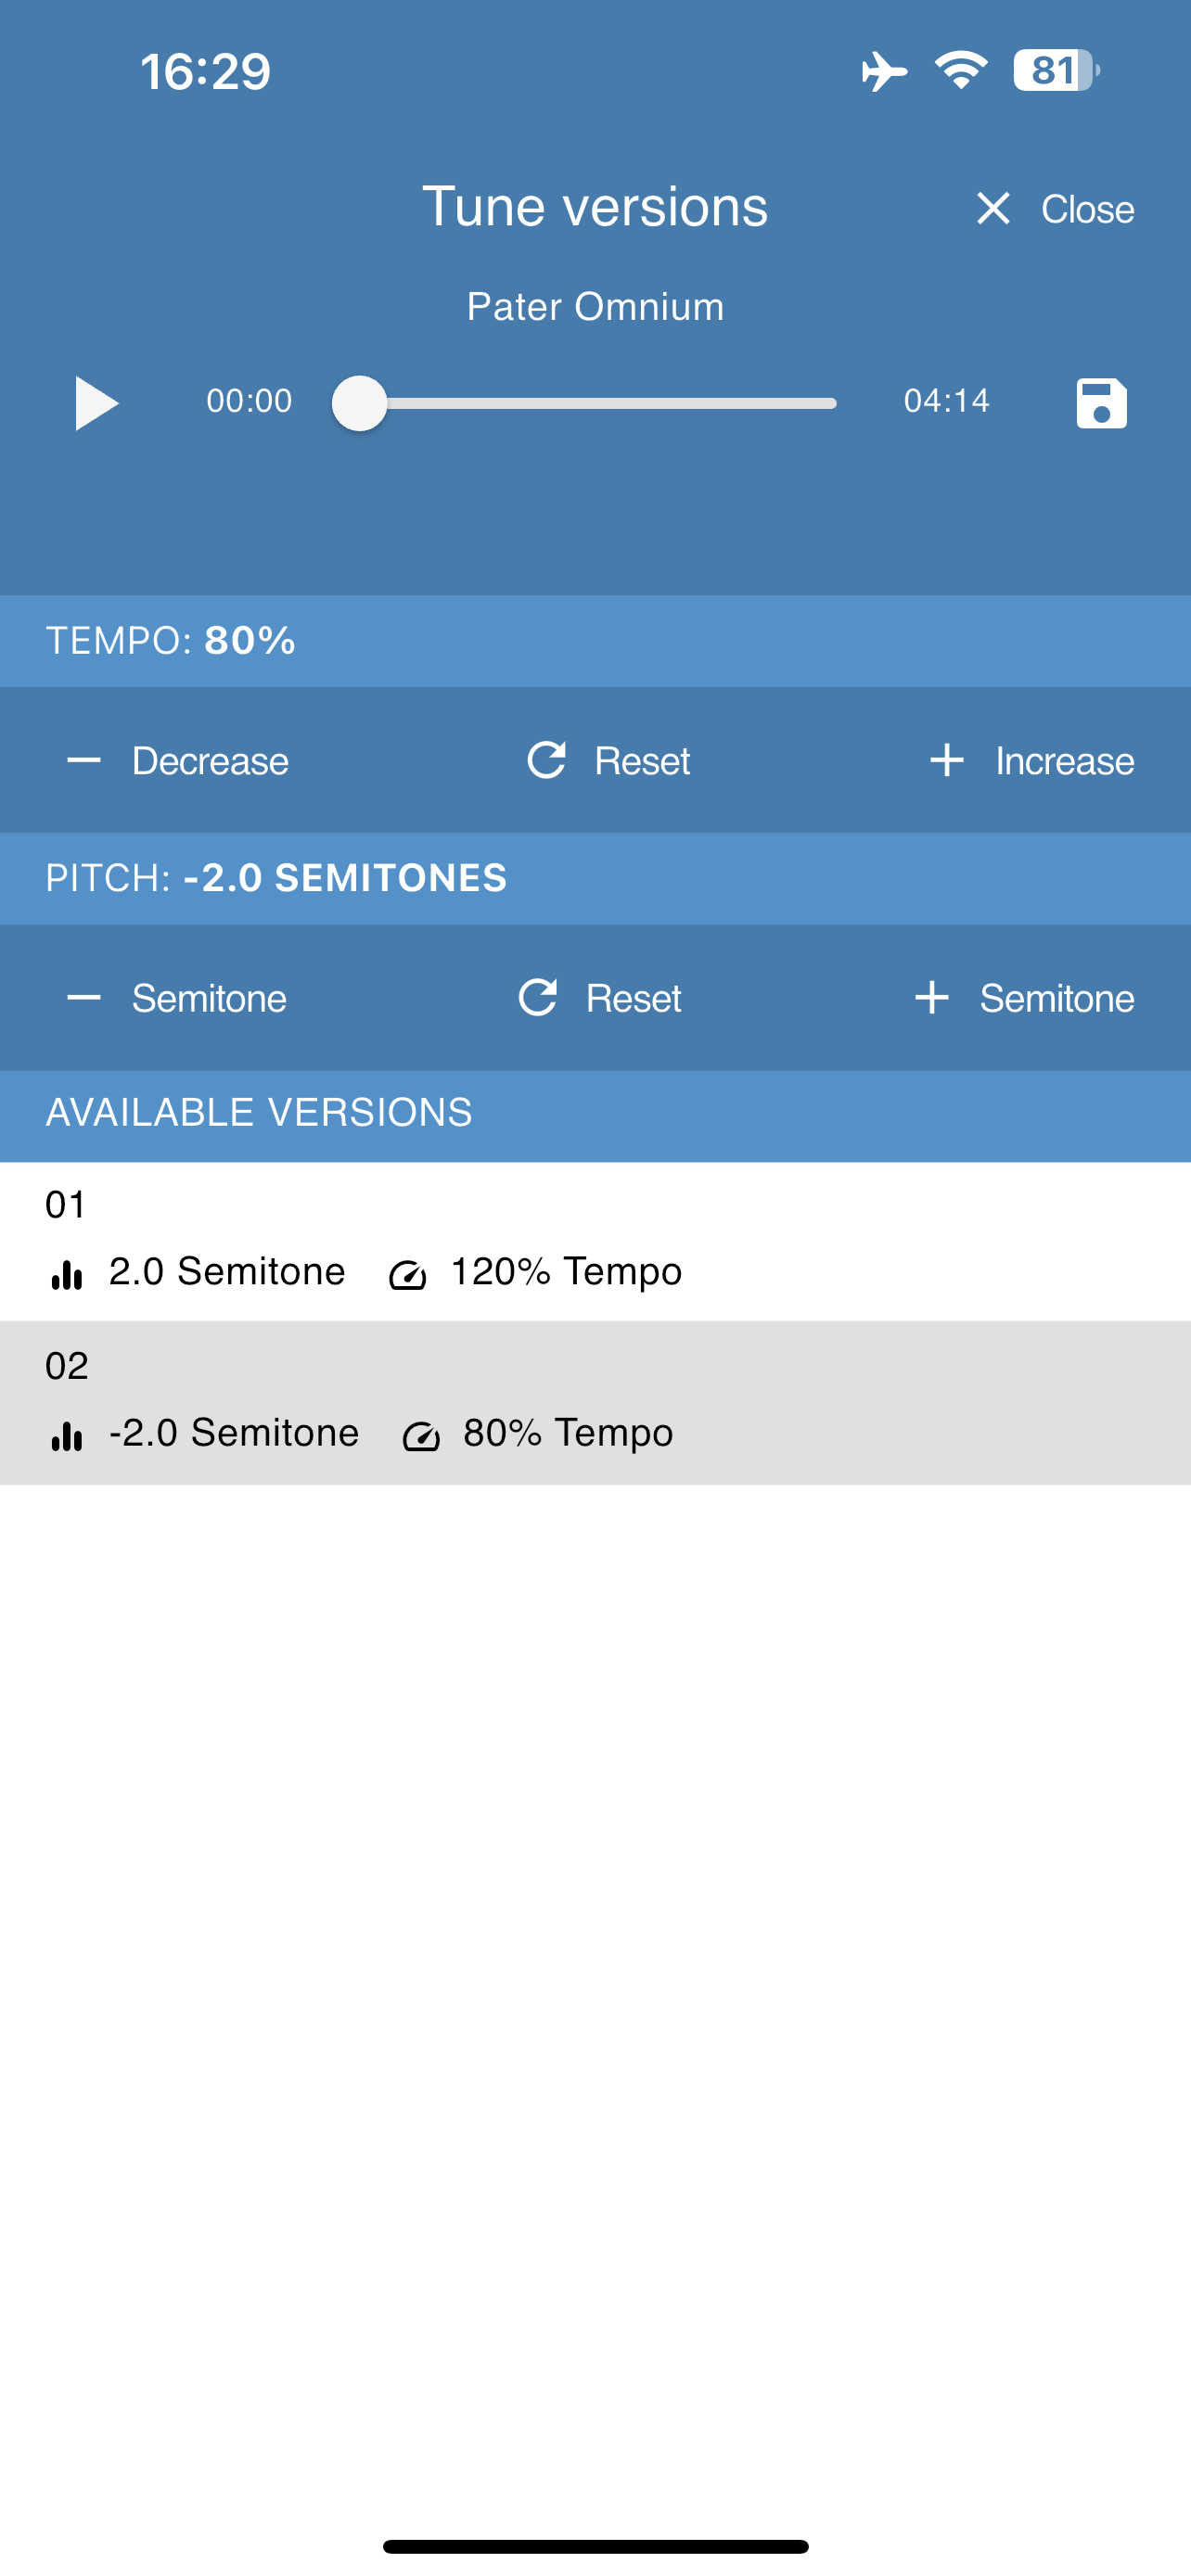The width and height of the screenshot is (1191, 2576).
Task: Reset the pitch to default
Action: point(599,998)
